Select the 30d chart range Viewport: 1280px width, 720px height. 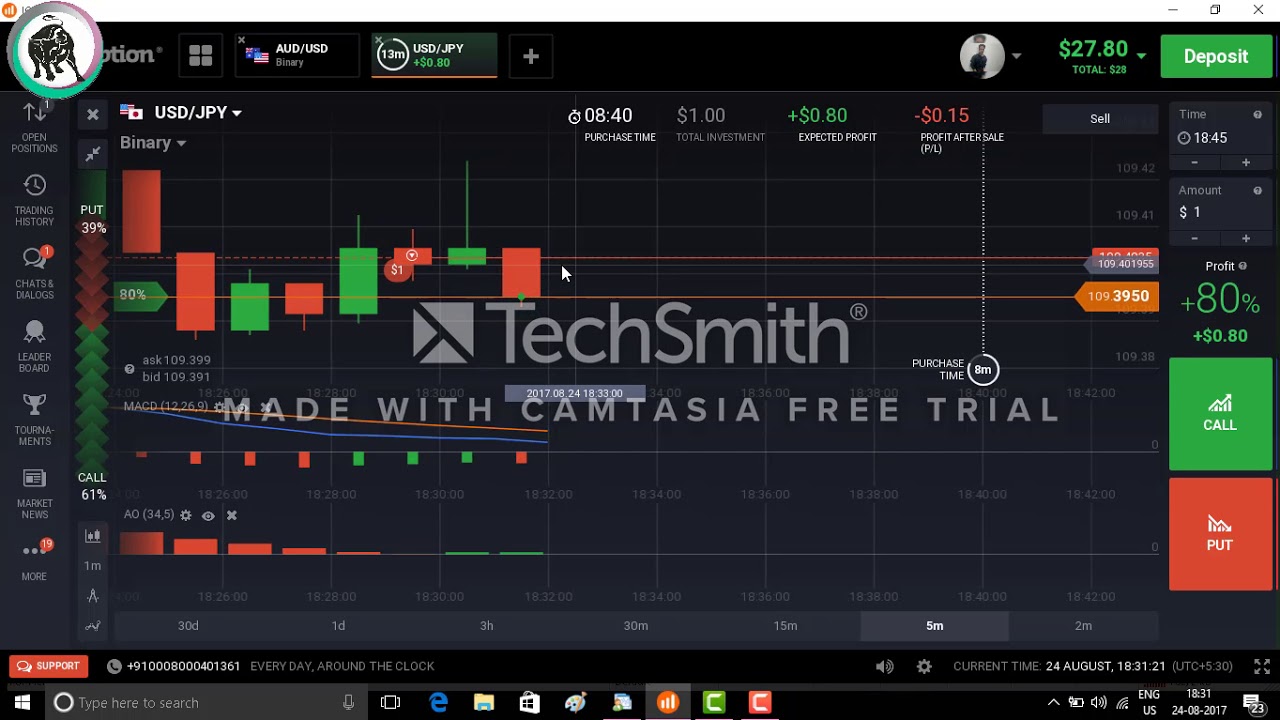click(188, 626)
